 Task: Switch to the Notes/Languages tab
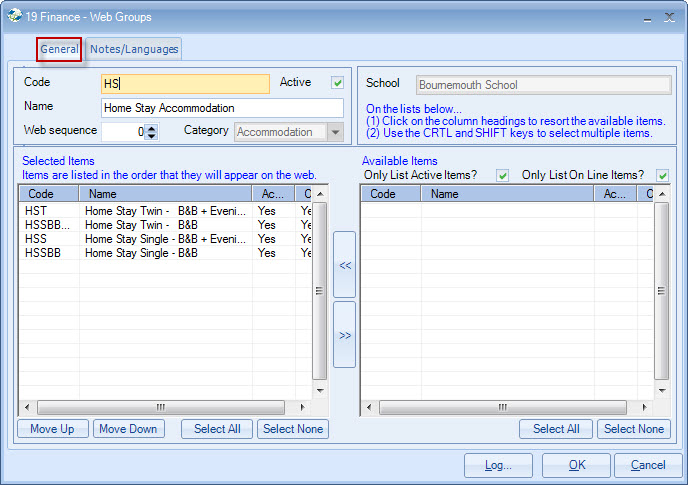tap(134, 49)
